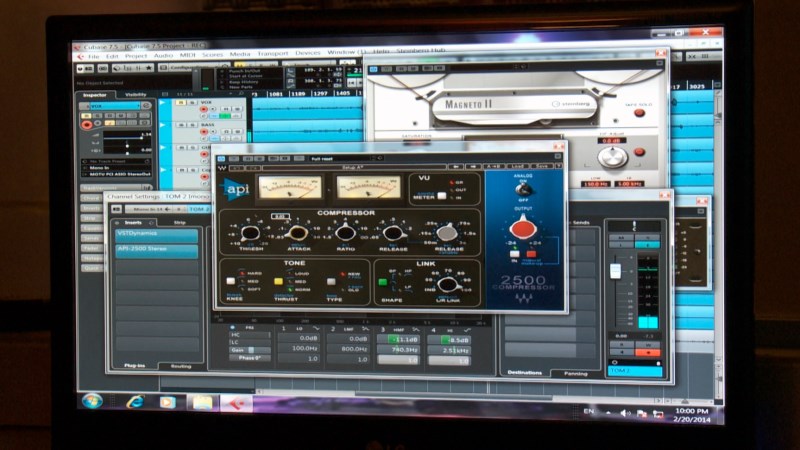Open the Panning tab in Channel Settings

coord(576,373)
